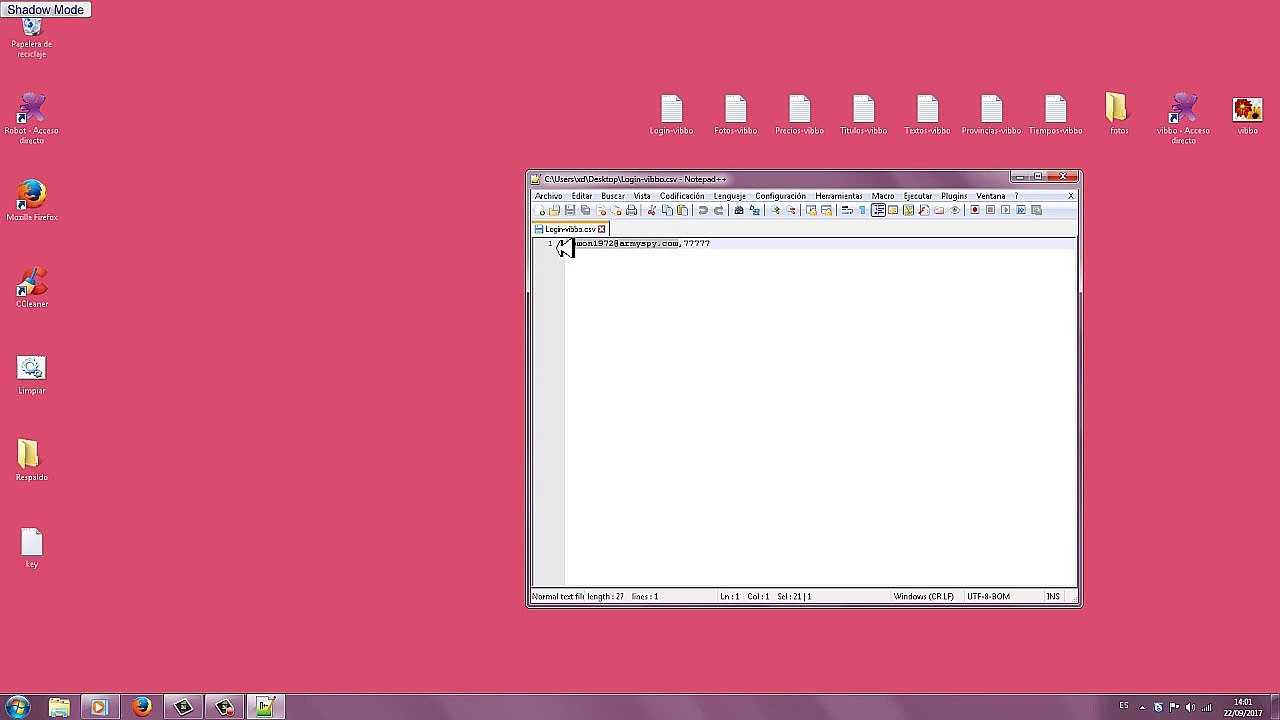This screenshot has height=720, width=1280.
Task: Open the Editar menu
Action: 582,196
